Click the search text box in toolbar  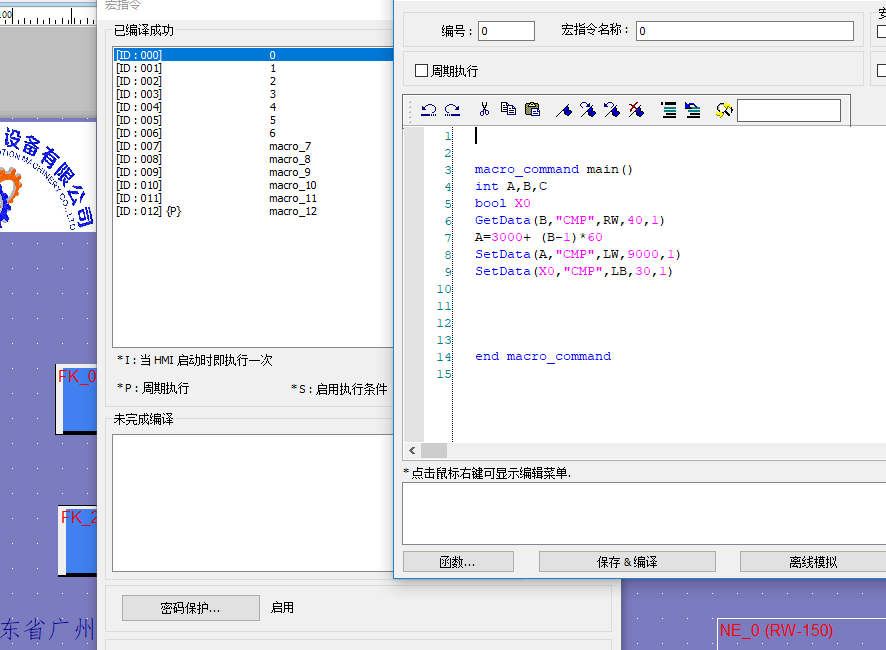[789, 110]
